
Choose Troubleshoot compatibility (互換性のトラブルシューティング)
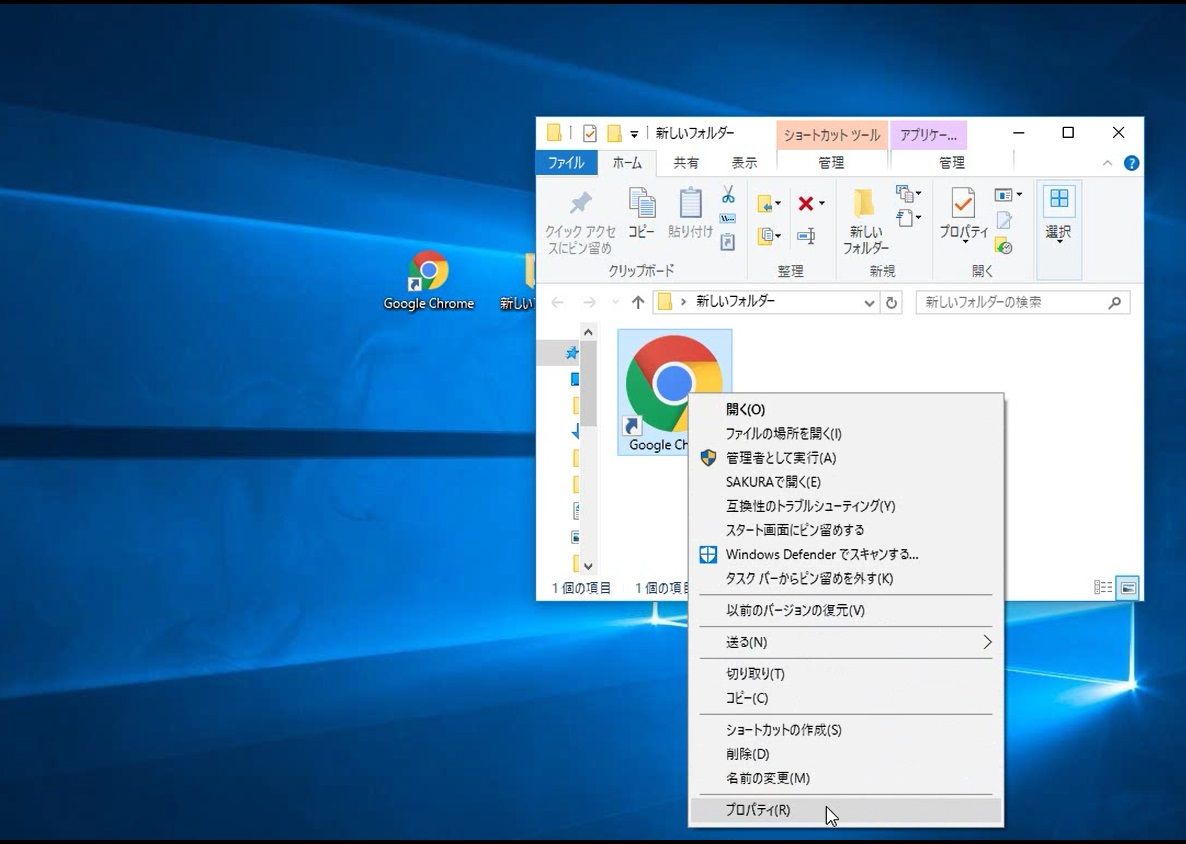pos(847,506)
